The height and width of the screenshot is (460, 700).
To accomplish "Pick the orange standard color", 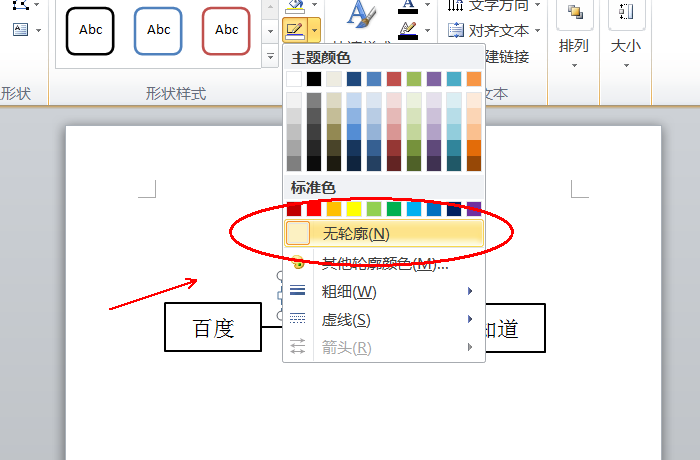I will point(334,209).
